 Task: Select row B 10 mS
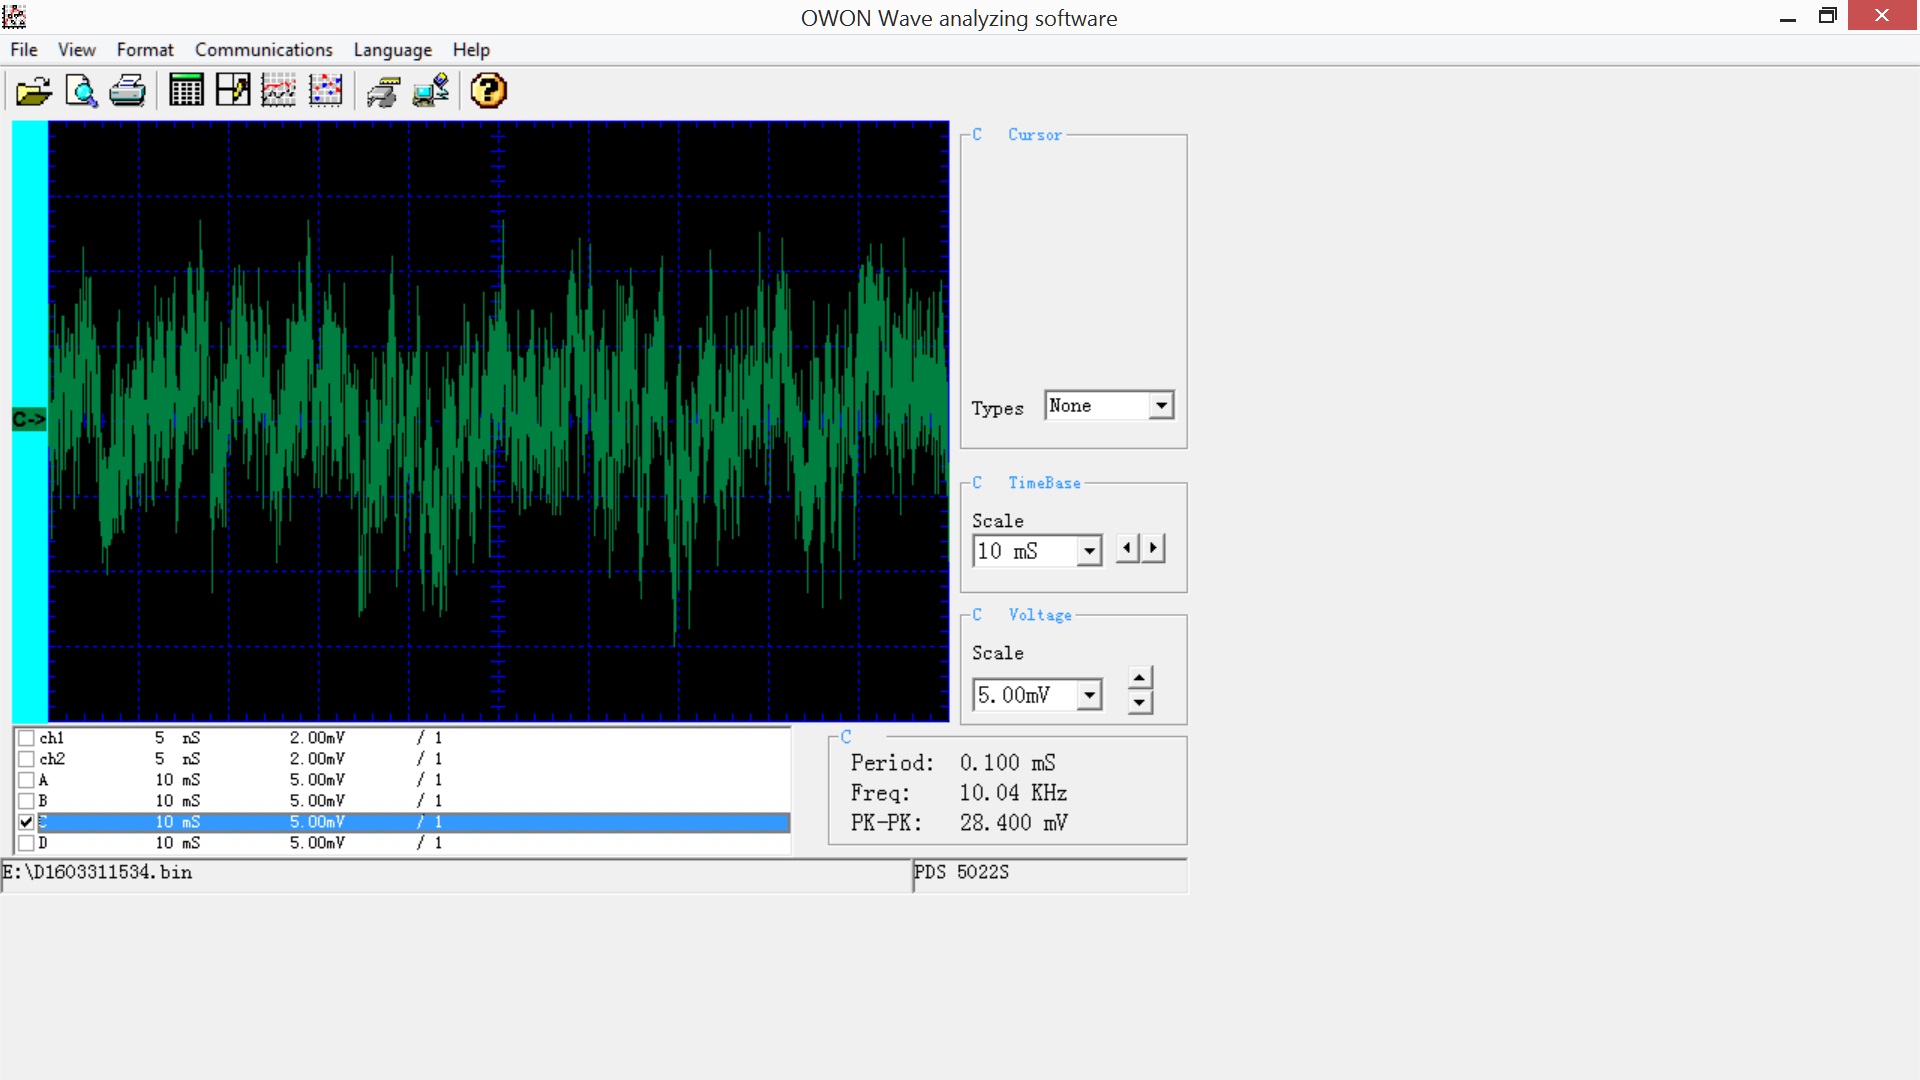tap(414, 801)
